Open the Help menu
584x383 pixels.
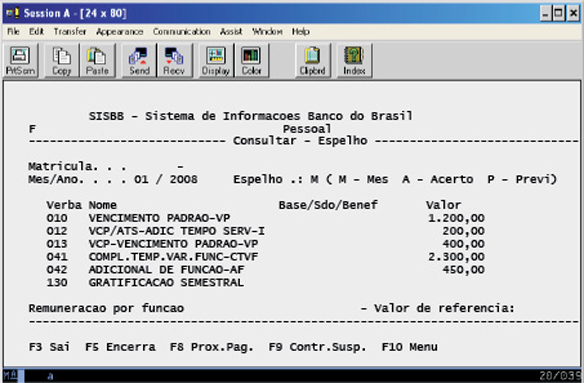301,32
